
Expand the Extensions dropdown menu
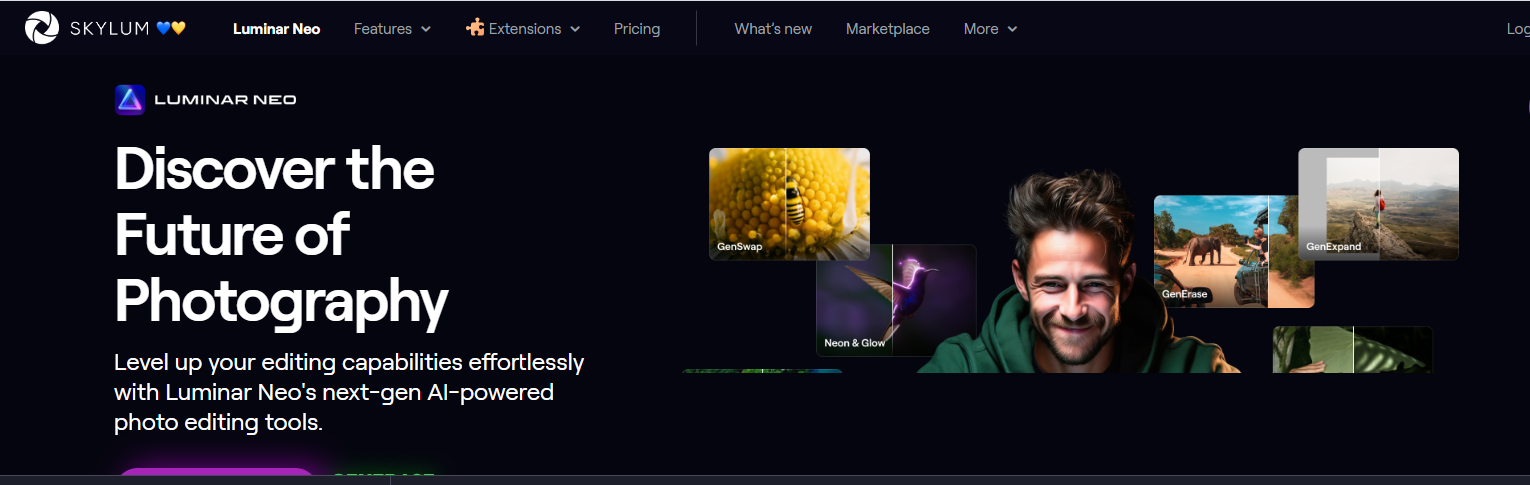click(523, 29)
